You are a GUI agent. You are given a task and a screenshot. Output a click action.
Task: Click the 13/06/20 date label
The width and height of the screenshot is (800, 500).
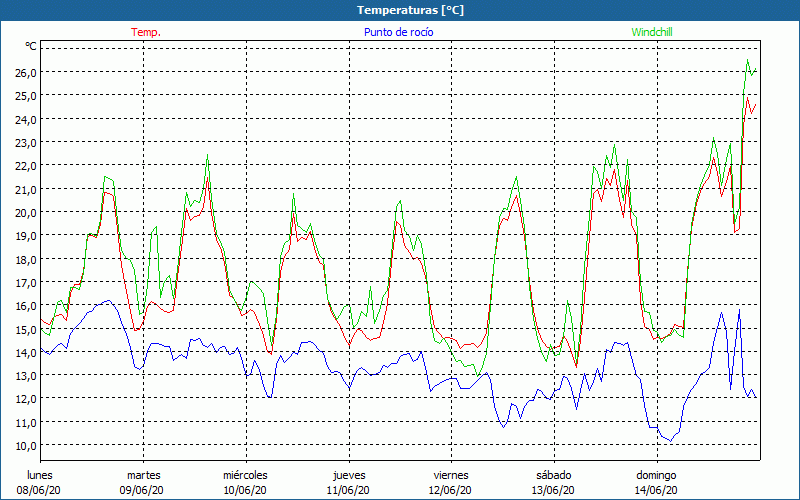click(x=553, y=490)
